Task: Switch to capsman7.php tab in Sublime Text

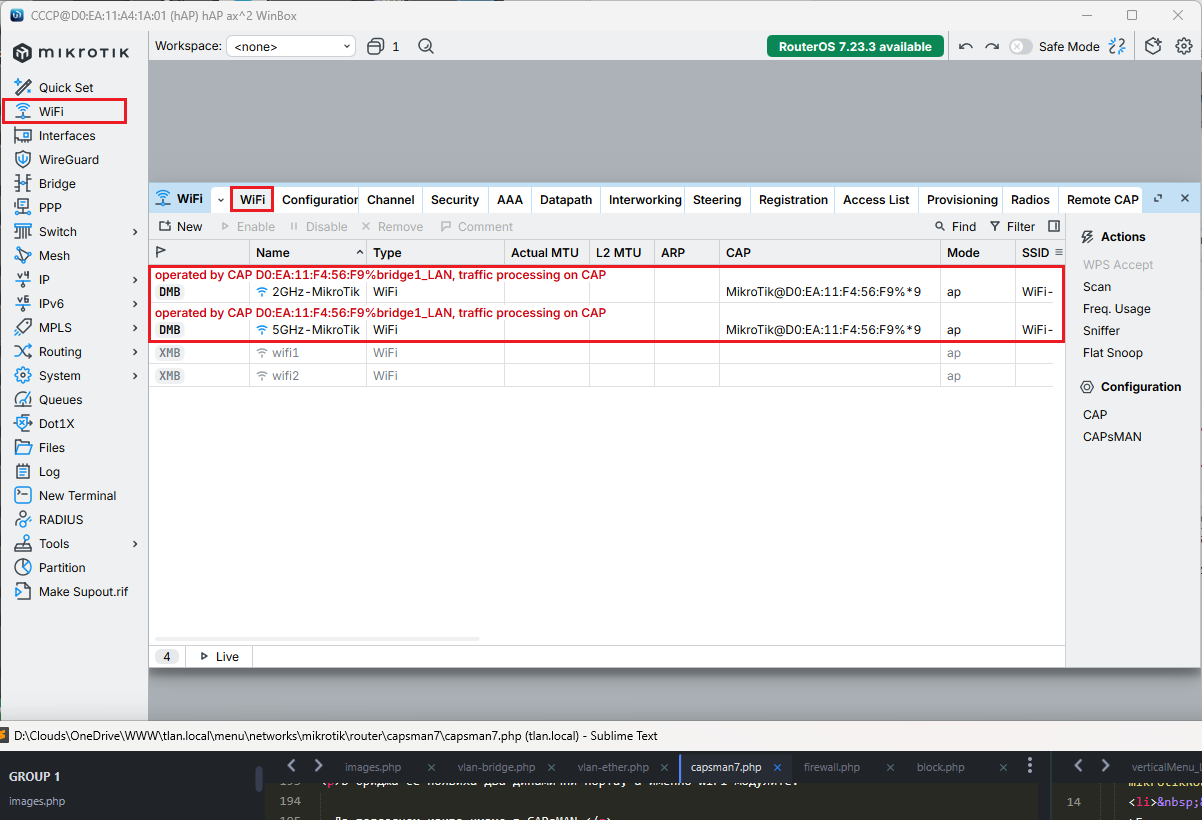Action: 726,767
